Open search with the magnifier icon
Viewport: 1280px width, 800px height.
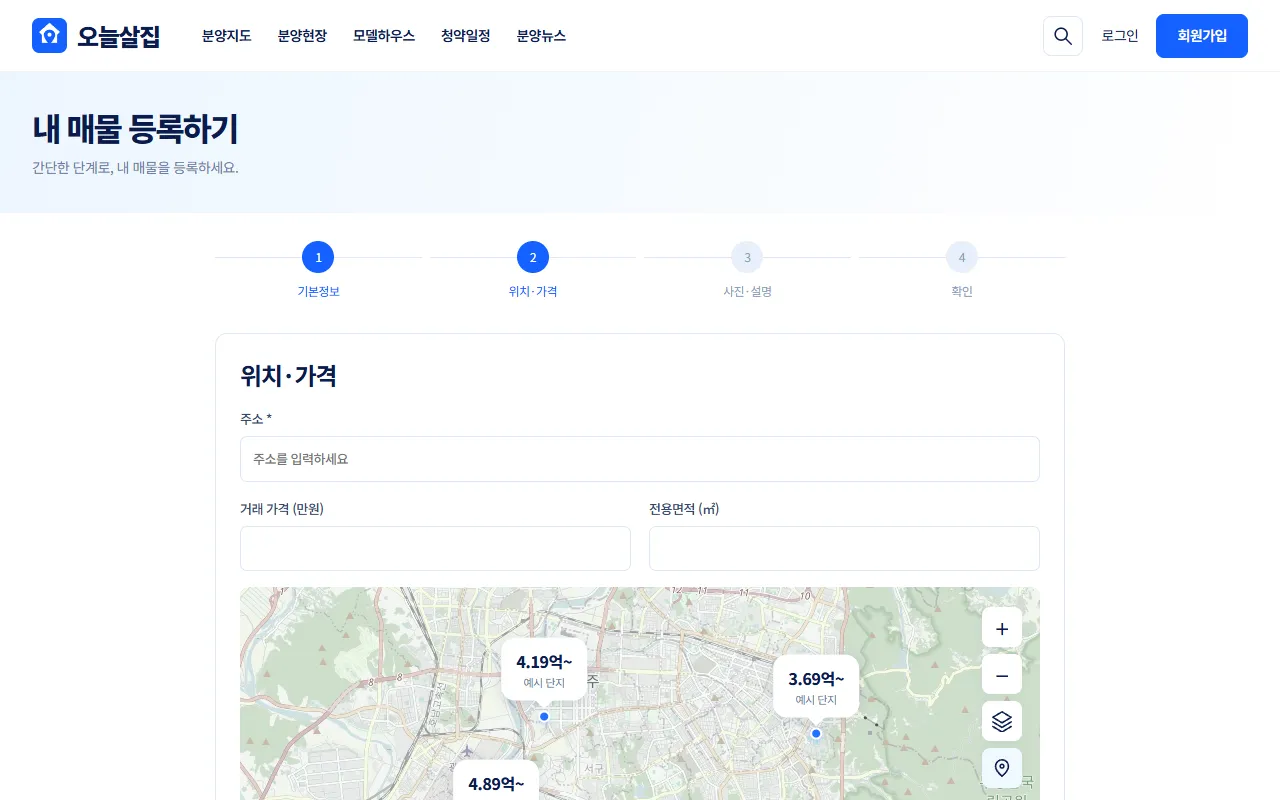1063,36
